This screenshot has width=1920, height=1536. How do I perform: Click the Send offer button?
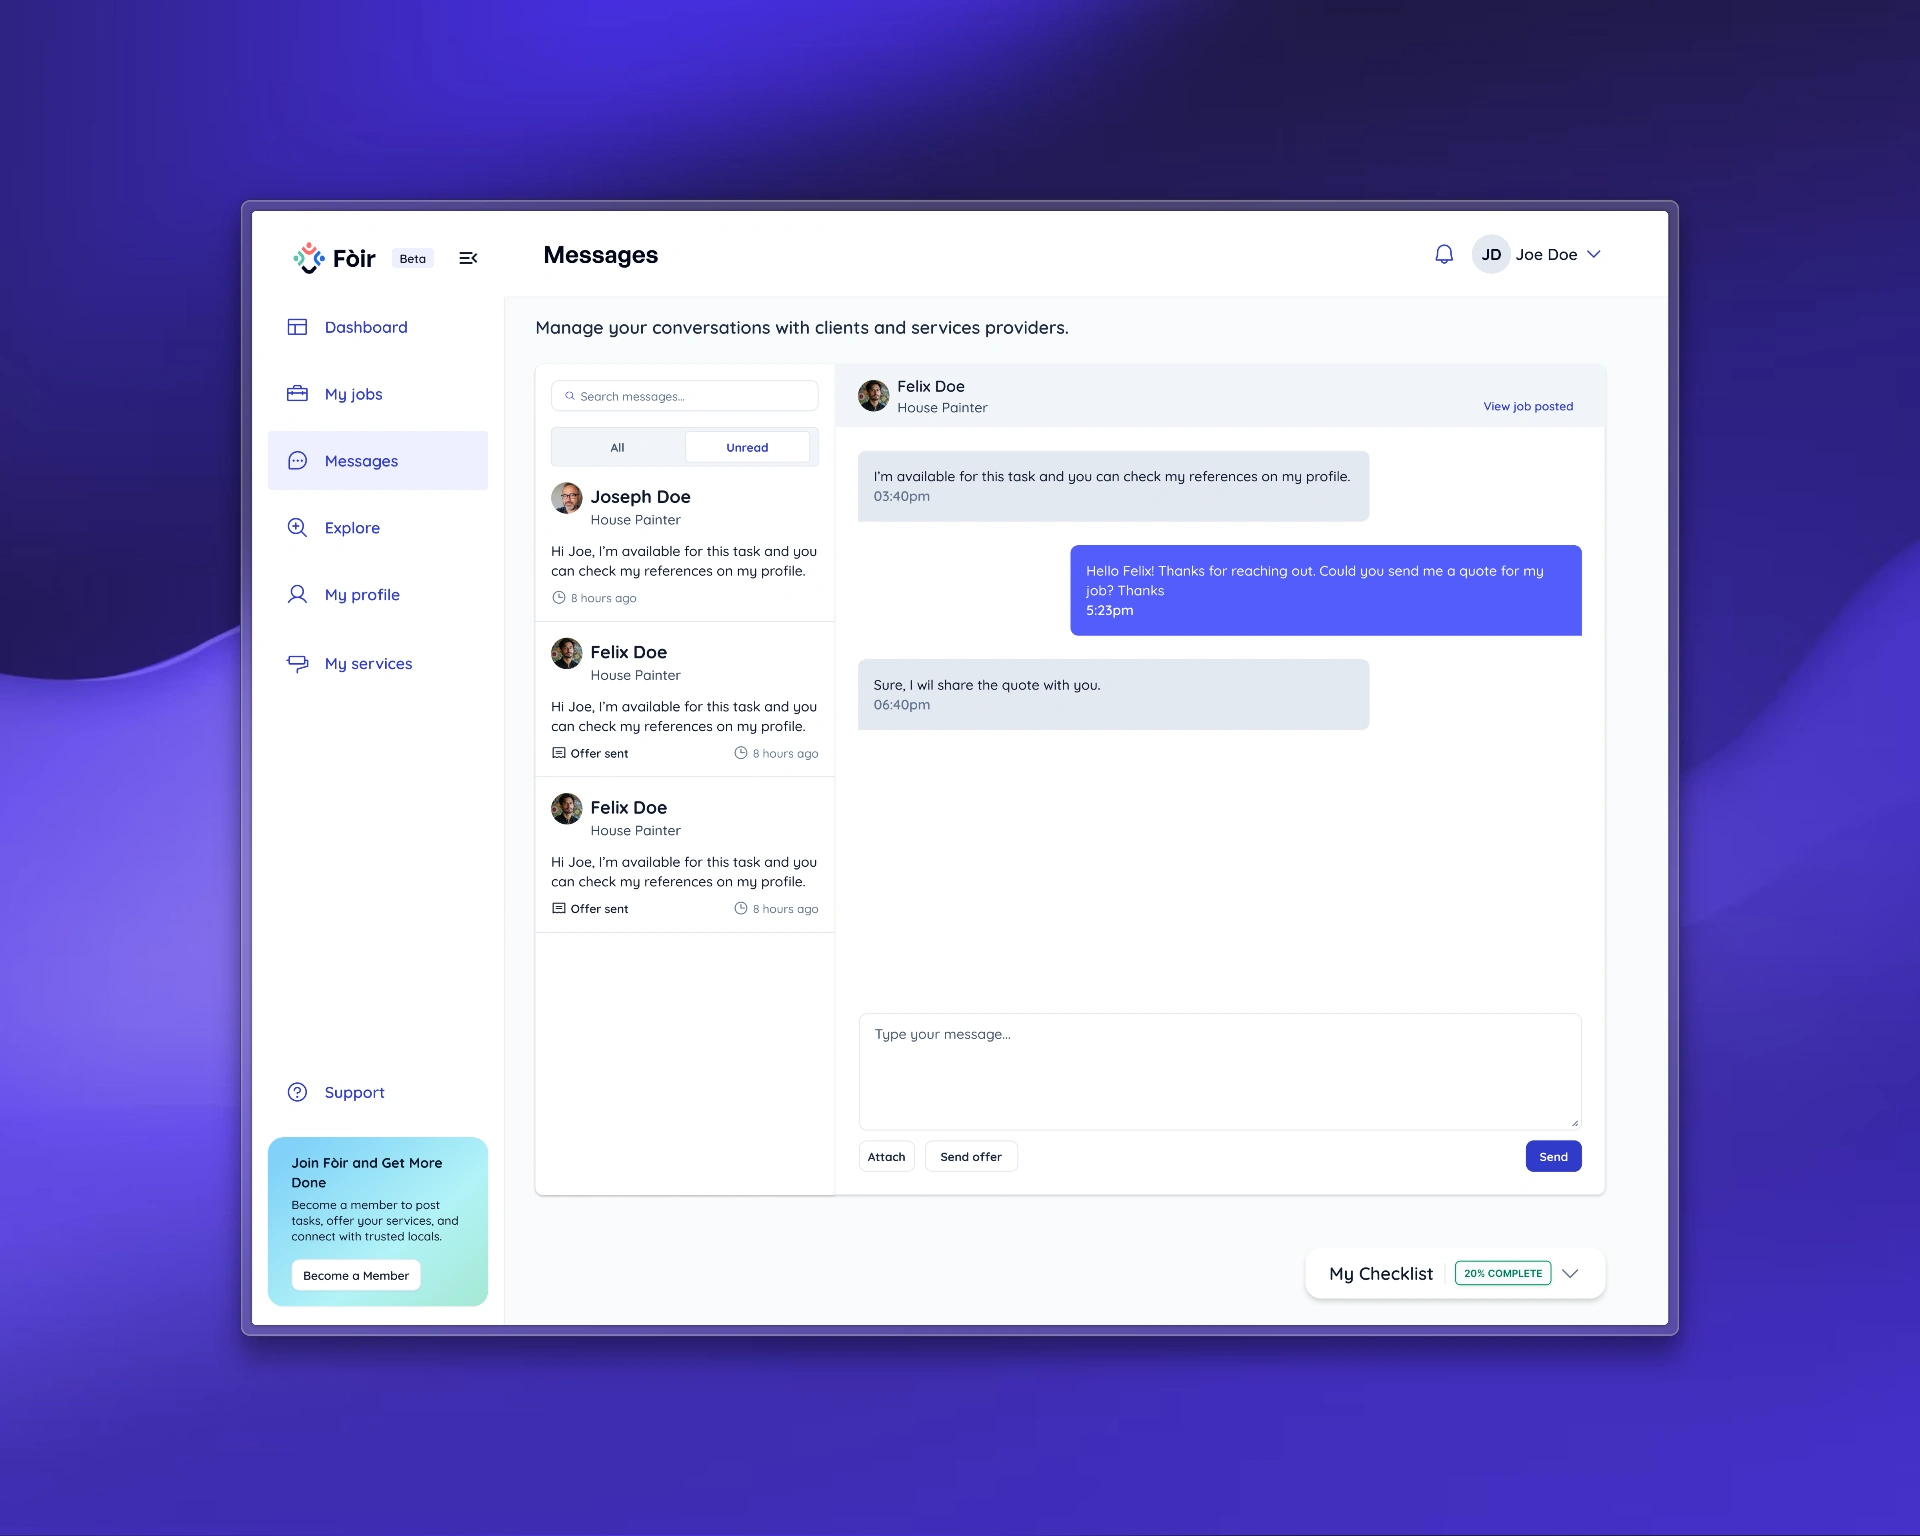click(971, 1157)
